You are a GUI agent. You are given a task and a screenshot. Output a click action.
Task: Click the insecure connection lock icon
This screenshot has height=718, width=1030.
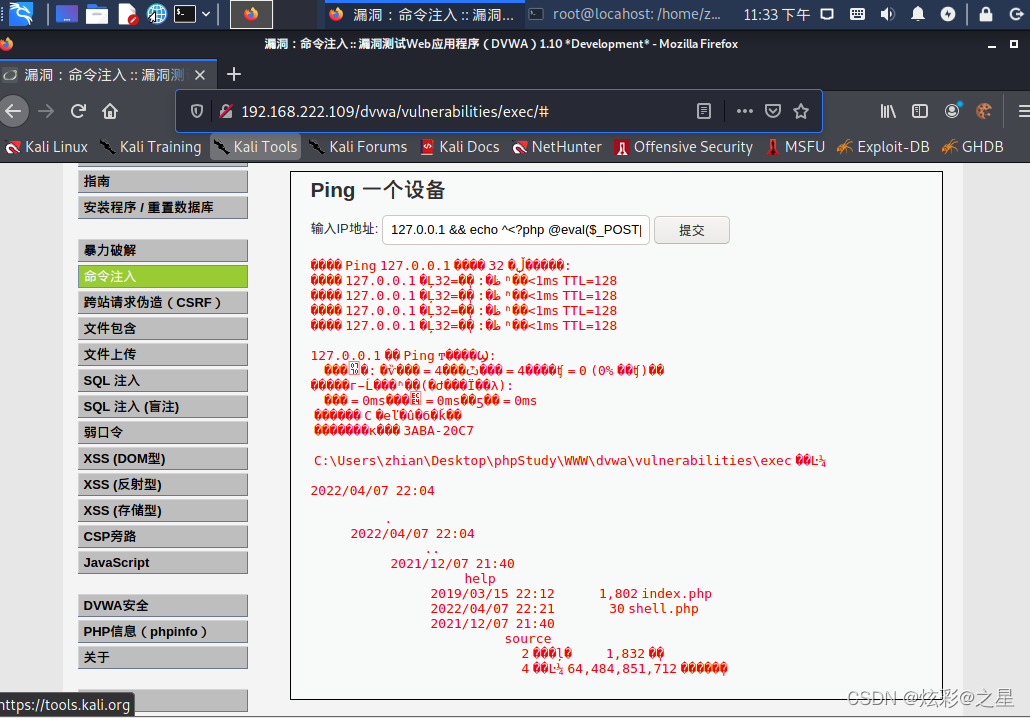coord(226,111)
